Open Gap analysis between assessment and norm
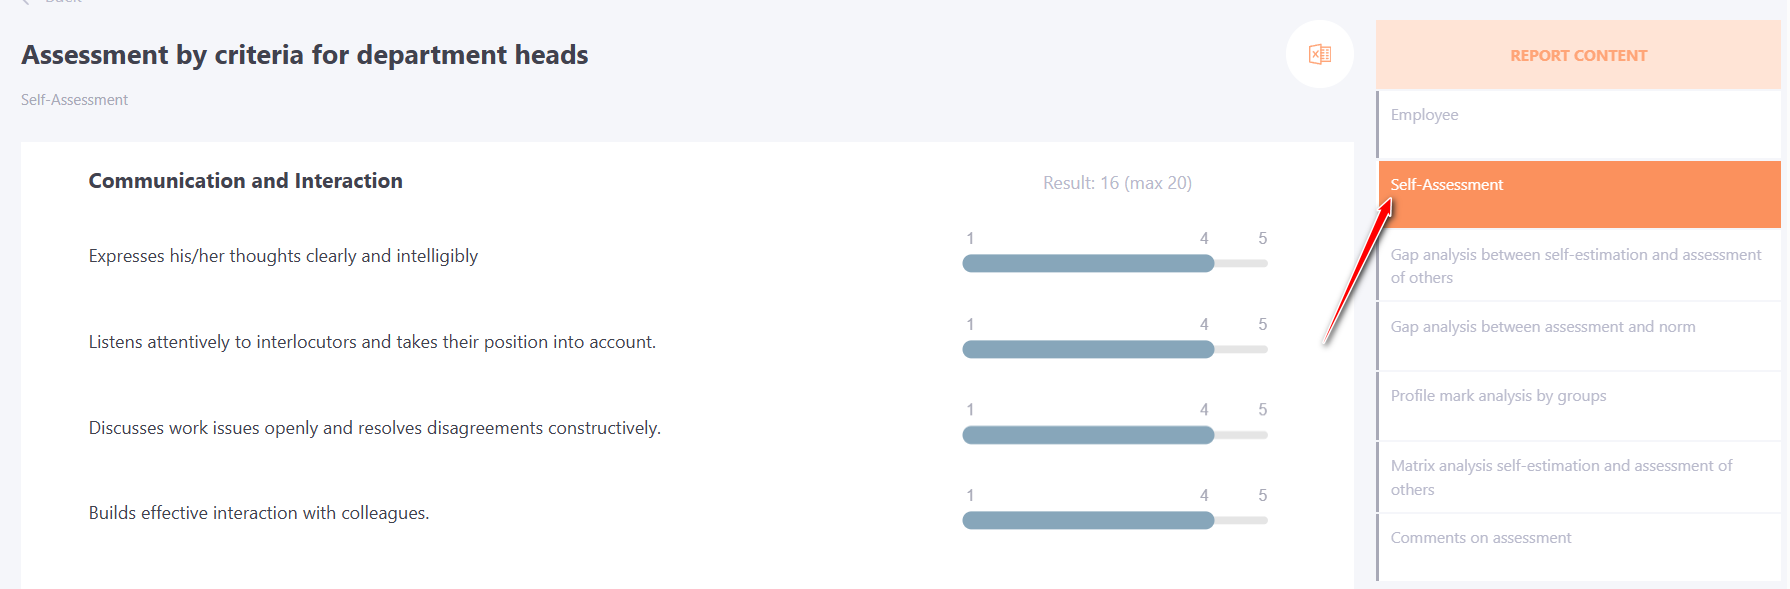Image resolution: width=1790 pixels, height=589 pixels. (x=1579, y=336)
